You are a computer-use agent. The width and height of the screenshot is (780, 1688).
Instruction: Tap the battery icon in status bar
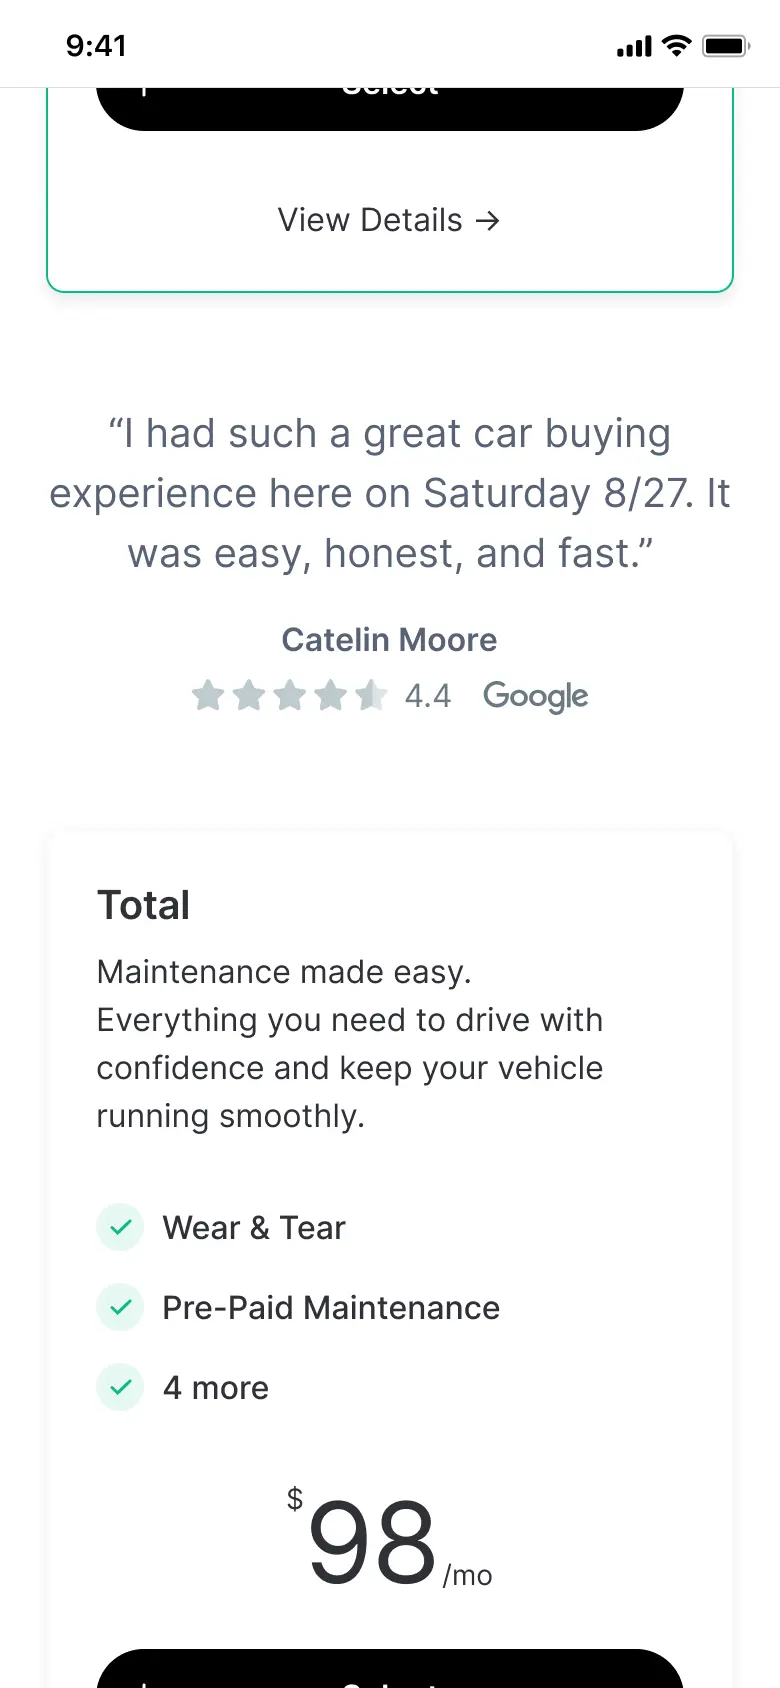coord(726,46)
